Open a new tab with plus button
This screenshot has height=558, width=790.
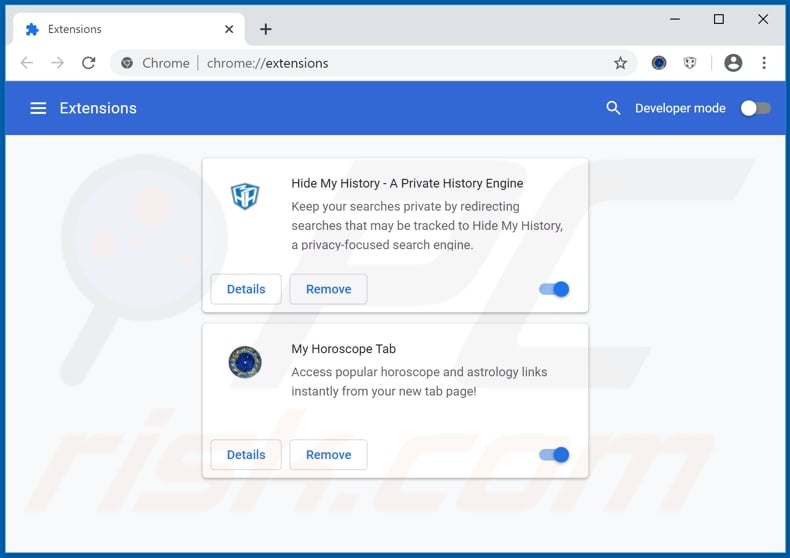(x=266, y=29)
